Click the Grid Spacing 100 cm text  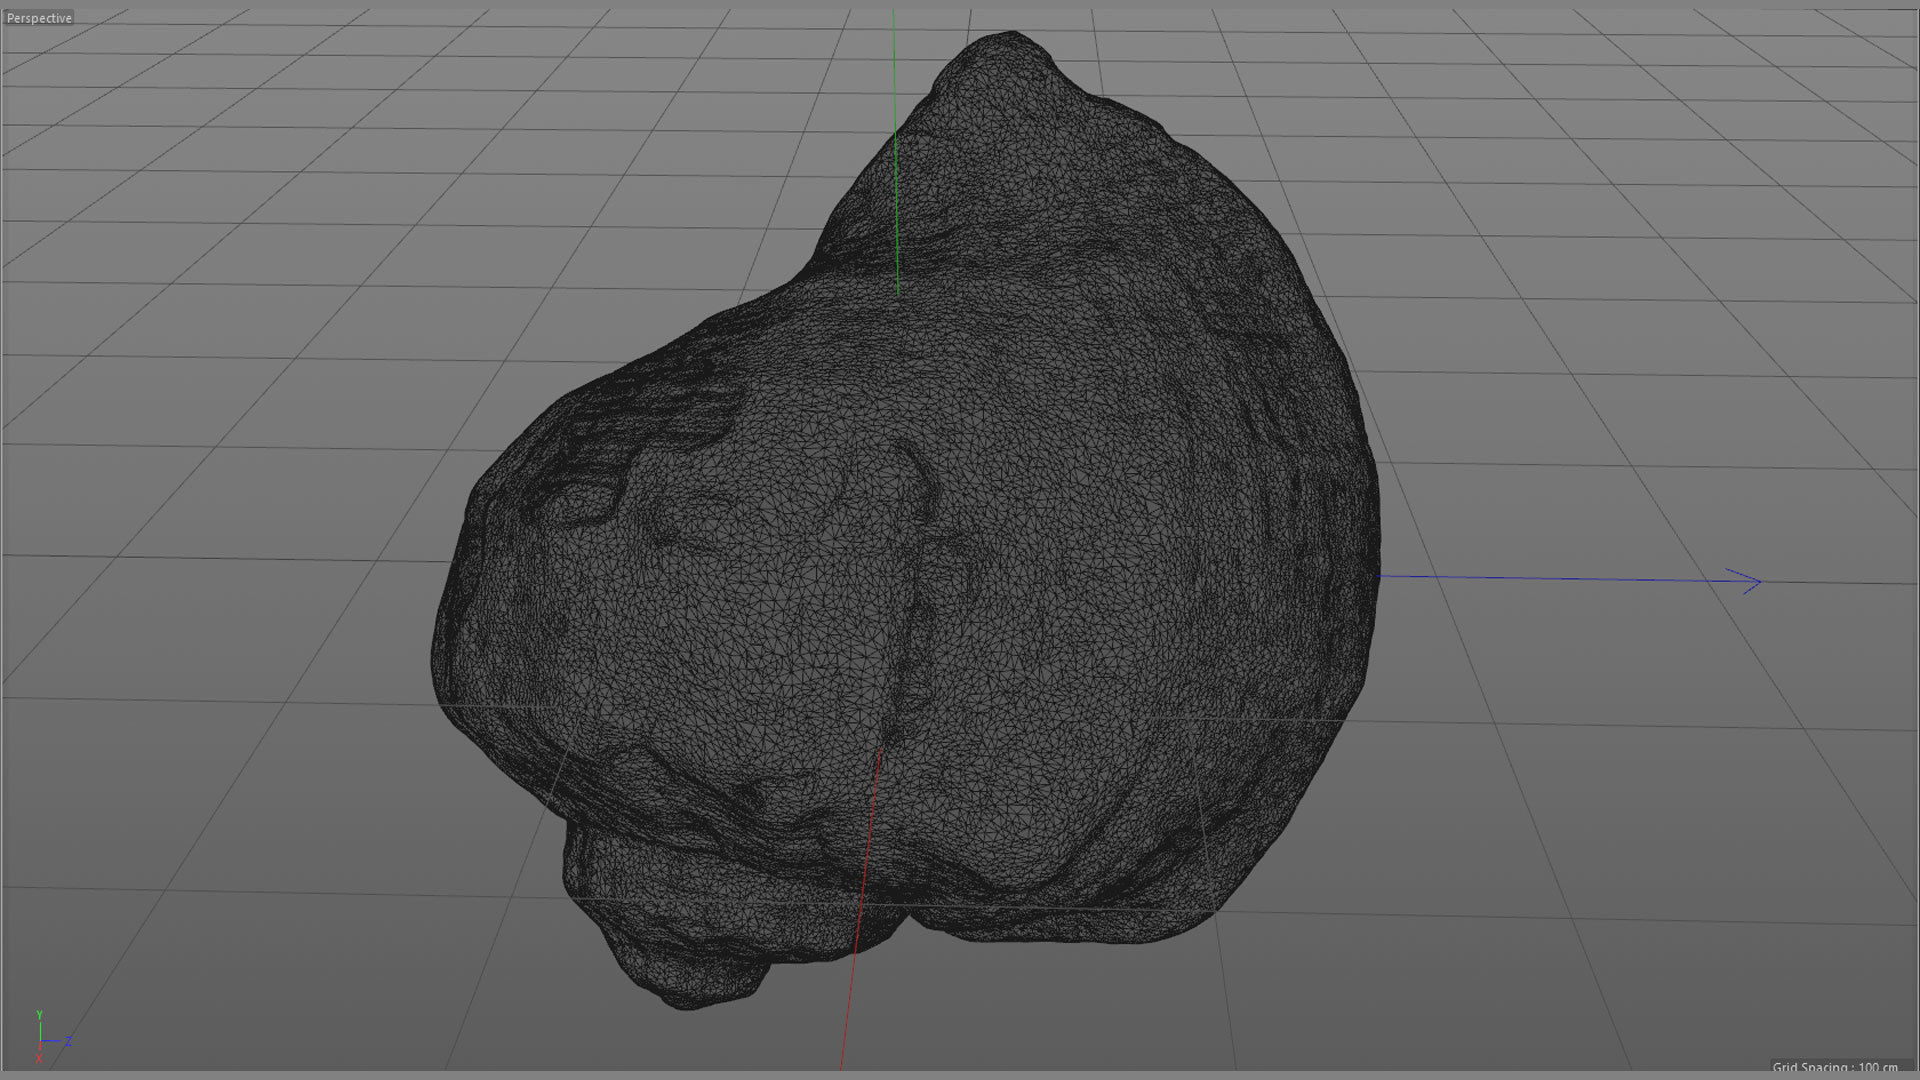point(1835,1067)
